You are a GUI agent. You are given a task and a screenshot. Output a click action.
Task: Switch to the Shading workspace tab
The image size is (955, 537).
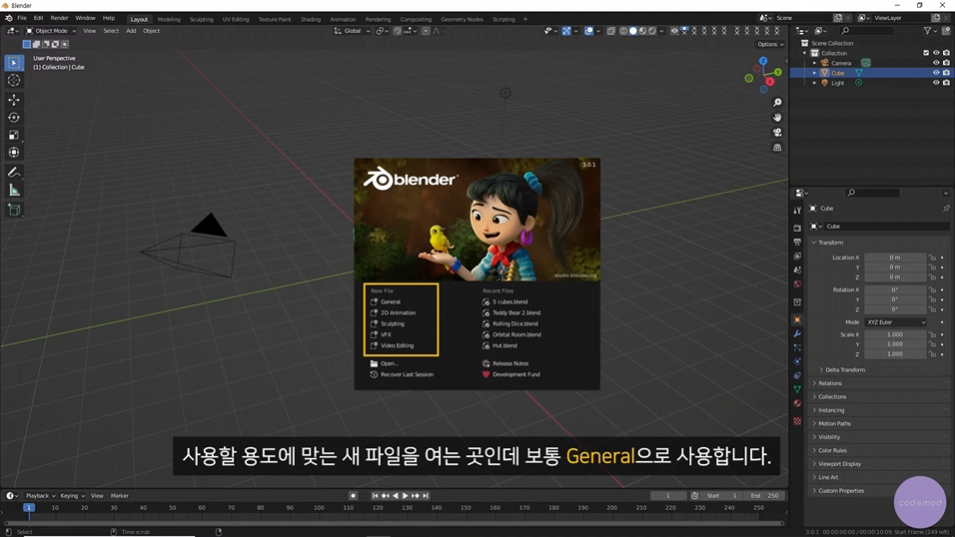click(x=310, y=19)
